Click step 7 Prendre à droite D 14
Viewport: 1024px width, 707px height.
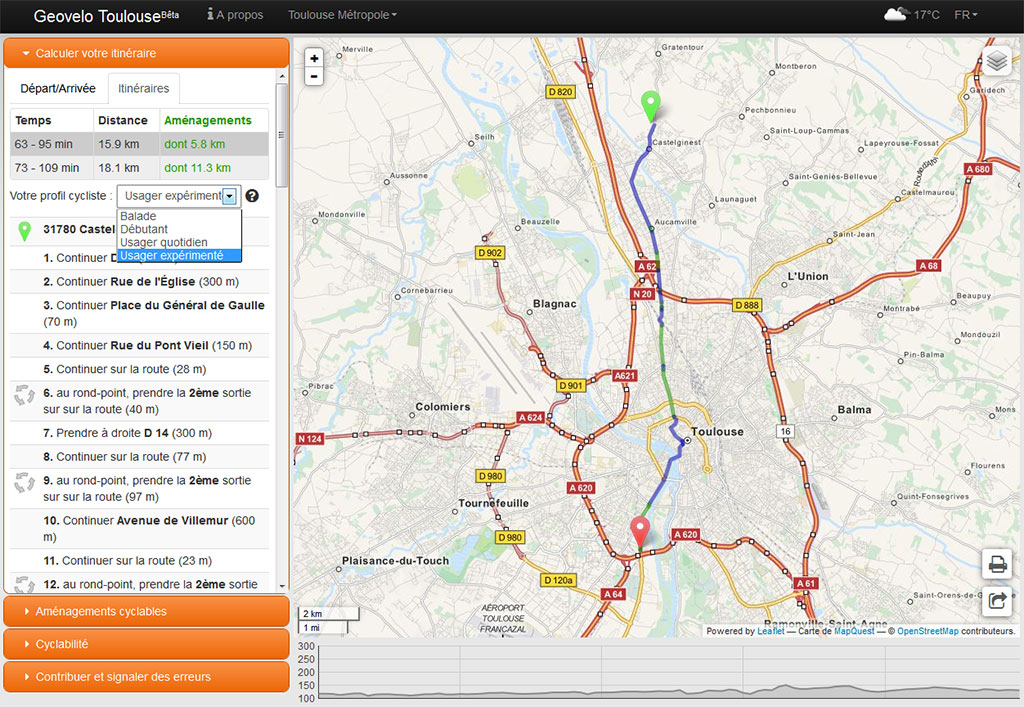pyautogui.click(x=139, y=433)
